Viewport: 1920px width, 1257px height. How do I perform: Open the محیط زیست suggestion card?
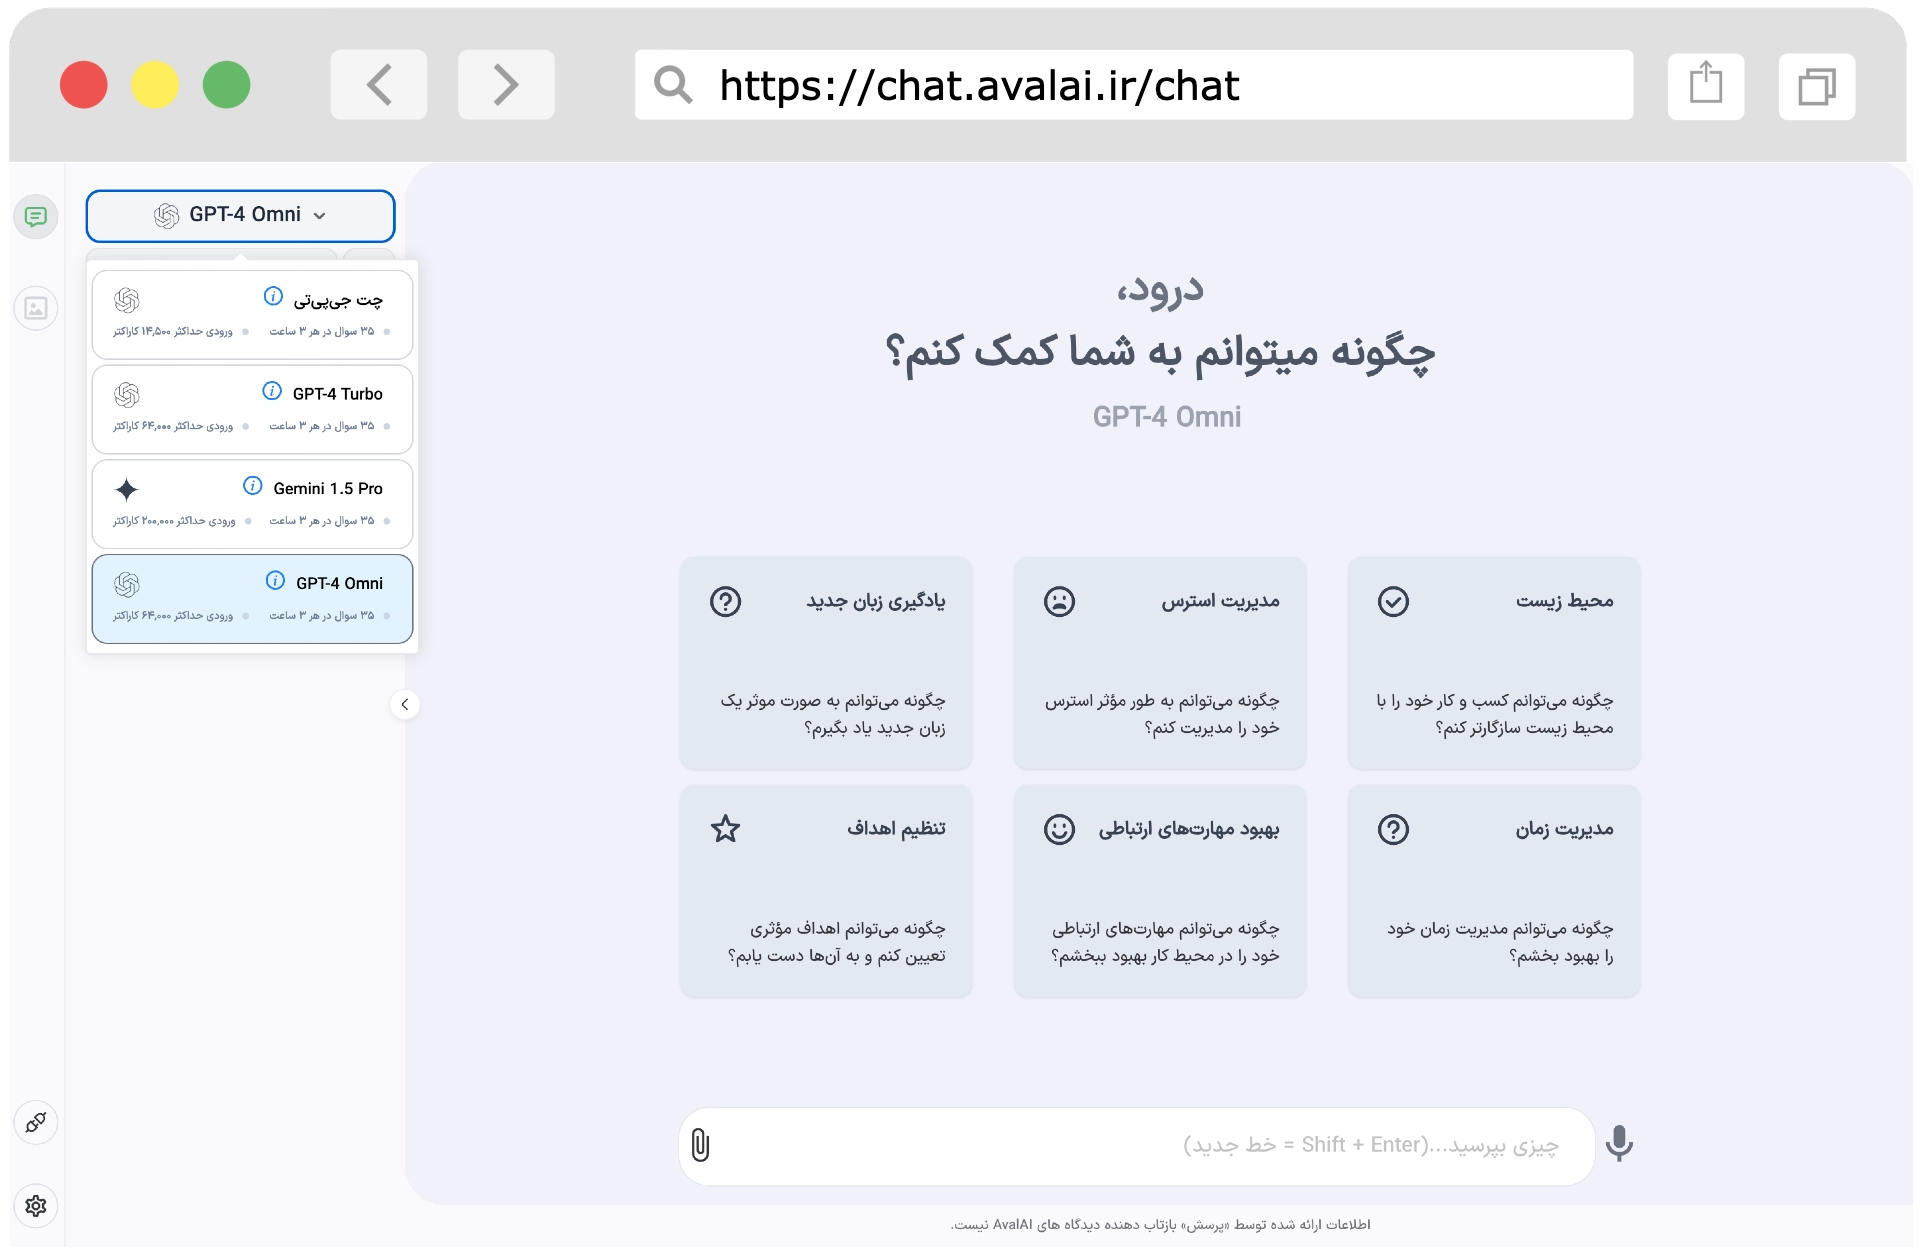pos(1494,664)
